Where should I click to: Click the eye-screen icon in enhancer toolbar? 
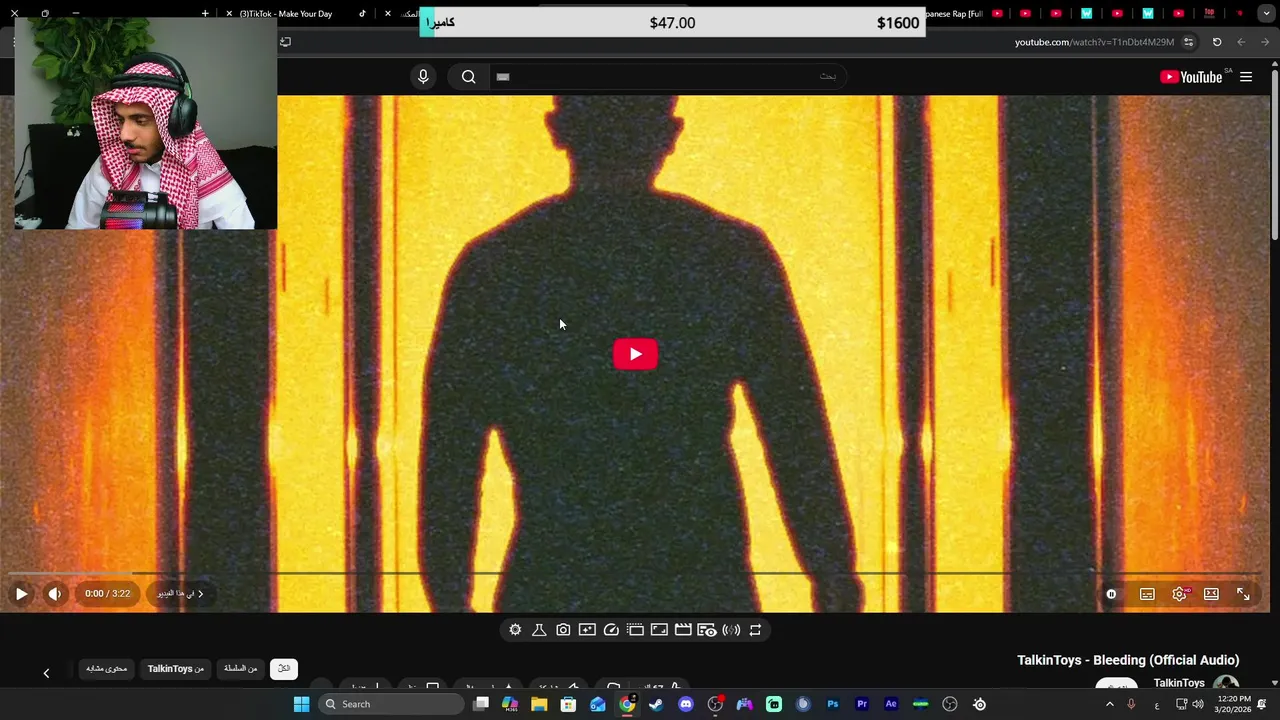pos(707,630)
